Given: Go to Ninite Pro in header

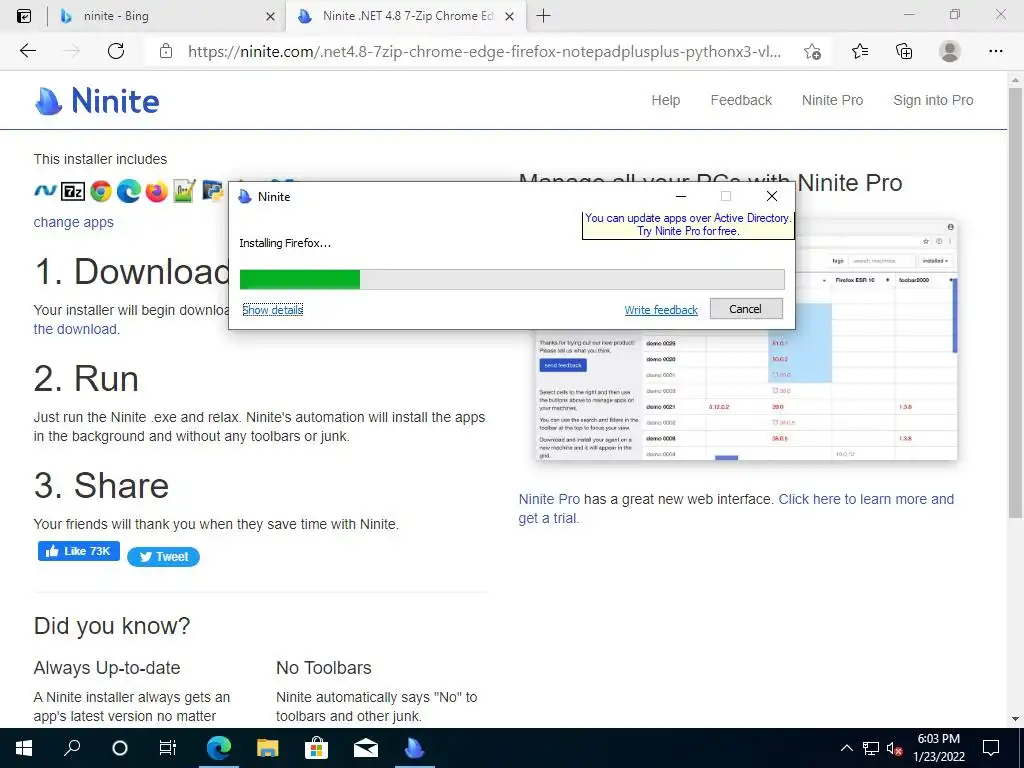Looking at the screenshot, I should tap(832, 100).
